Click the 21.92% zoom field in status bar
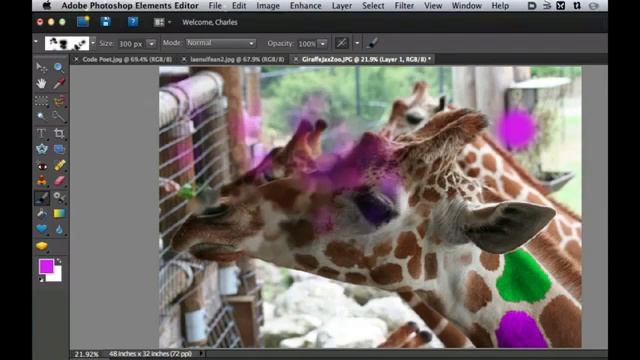The image size is (640, 360). tap(87, 354)
